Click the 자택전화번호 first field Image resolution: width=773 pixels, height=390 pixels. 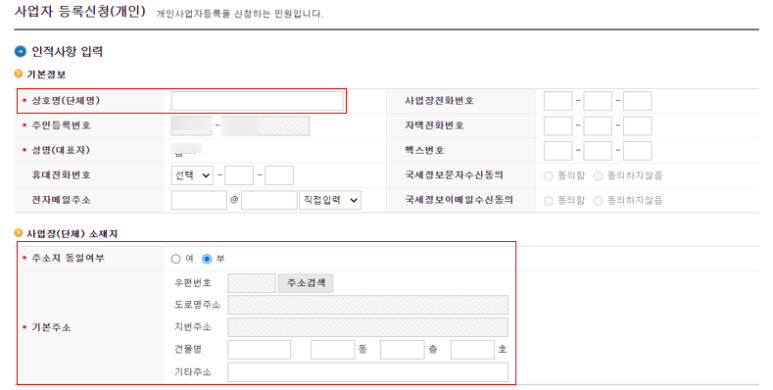coord(558,126)
